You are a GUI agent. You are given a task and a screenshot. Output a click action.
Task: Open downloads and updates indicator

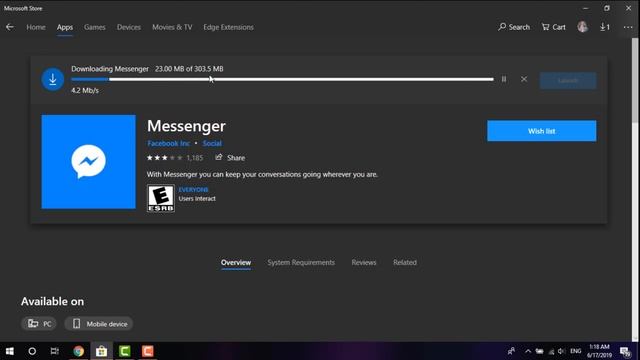point(604,27)
